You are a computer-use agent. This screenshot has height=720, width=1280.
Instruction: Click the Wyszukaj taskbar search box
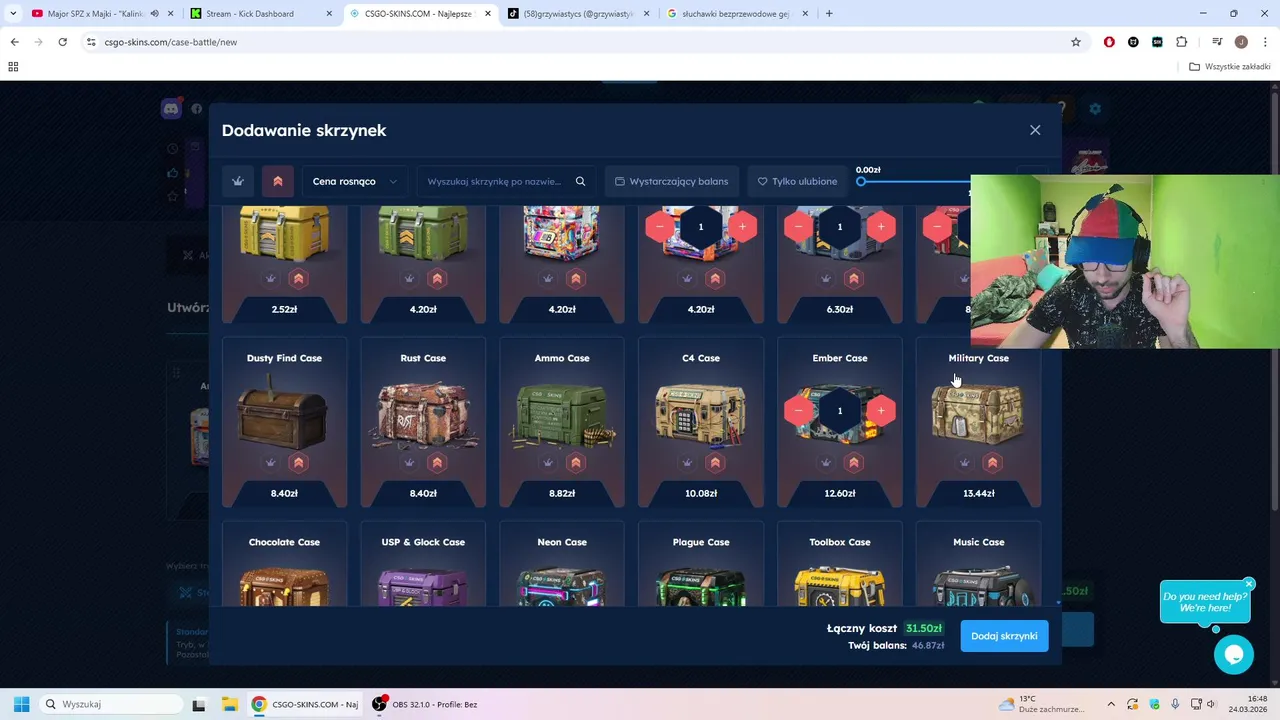tap(110, 704)
